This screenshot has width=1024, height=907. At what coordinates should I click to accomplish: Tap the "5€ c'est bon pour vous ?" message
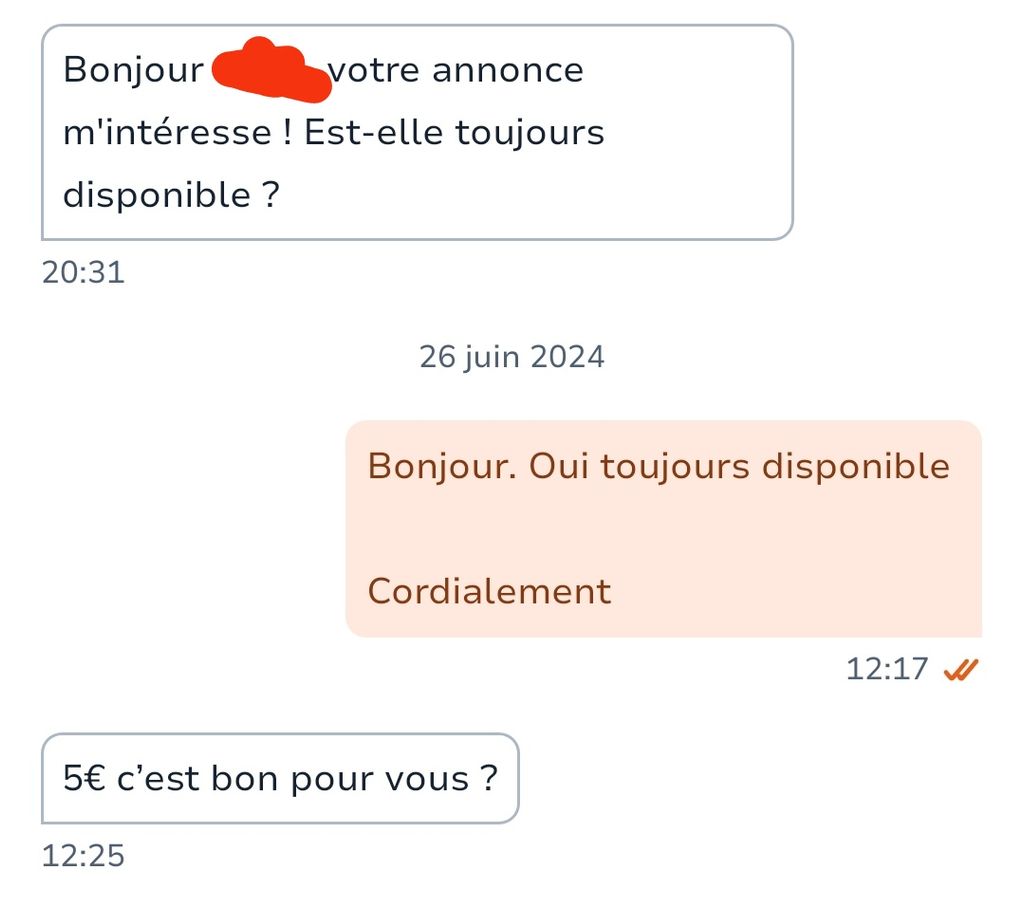(280, 778)
